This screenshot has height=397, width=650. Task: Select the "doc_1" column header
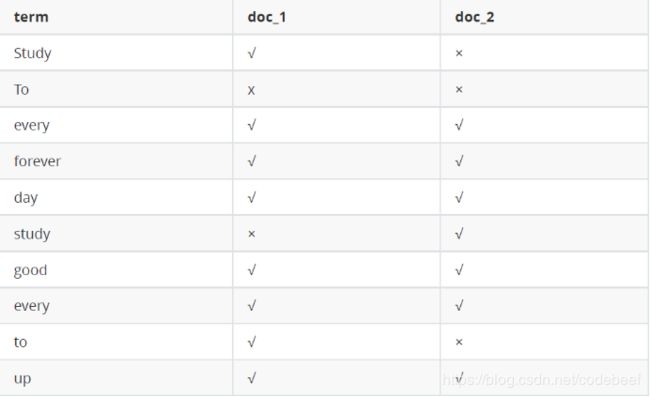coord(267,17)
